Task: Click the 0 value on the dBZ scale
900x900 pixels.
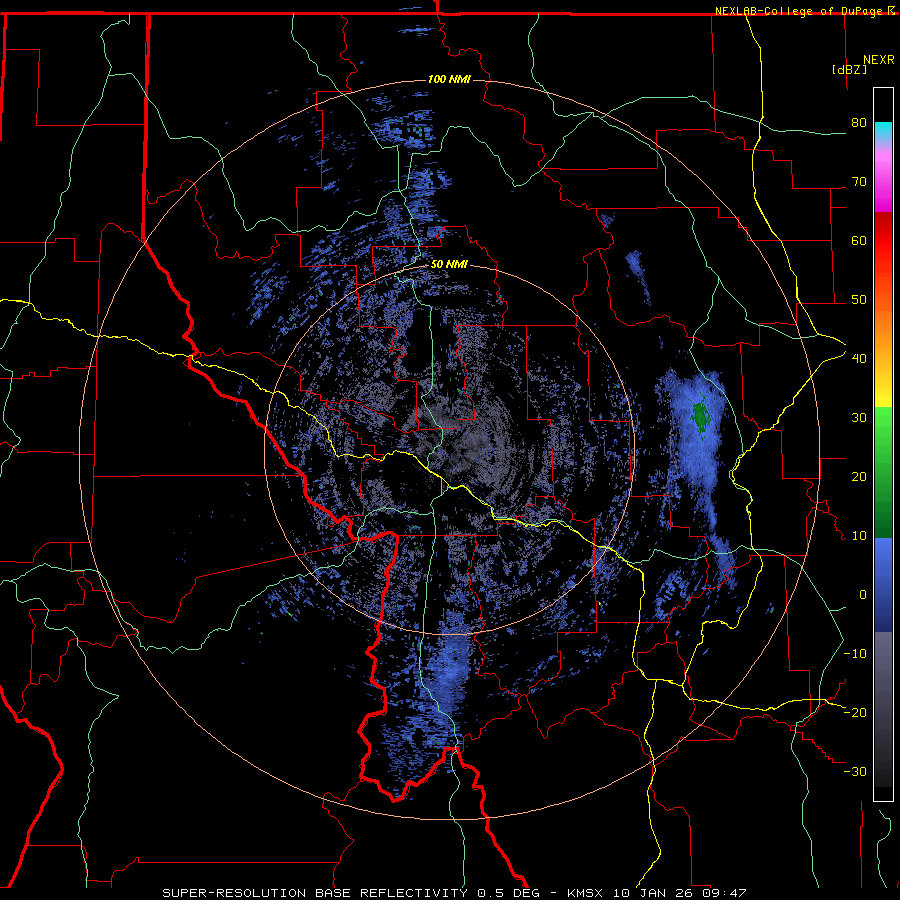Action: 862,595
